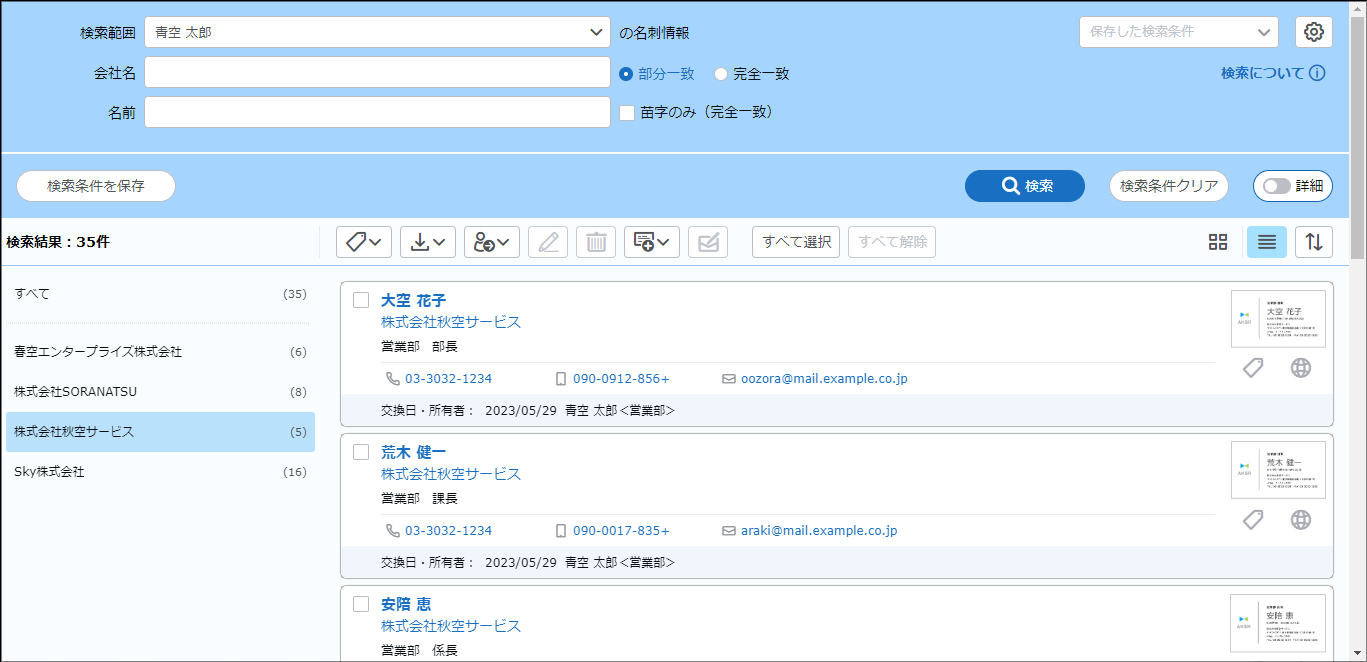Click the globe icon on 荒木 健一 card
Viewport: 1367px width, 662px height.
pos(1300,520)
